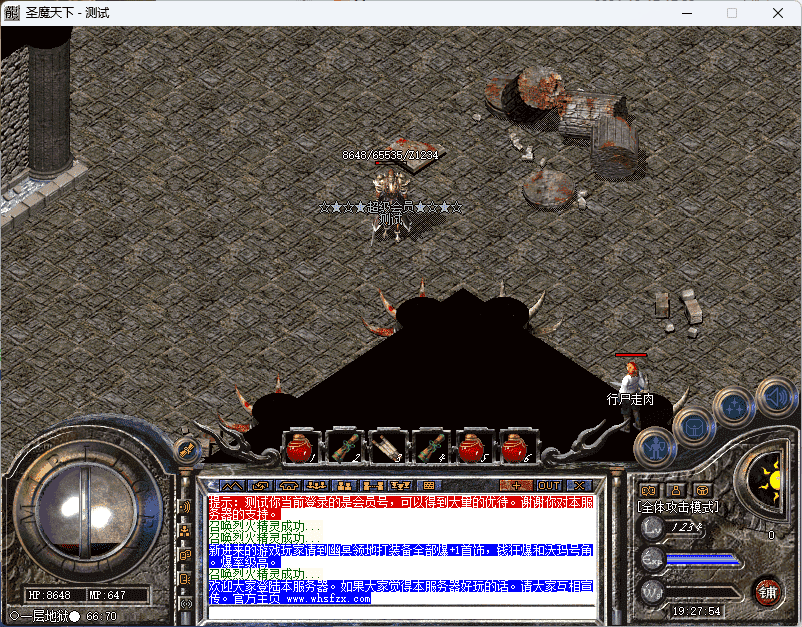This screenshot has height=627, width=802.
Task: Focus the chat input field
Action: 402,612
